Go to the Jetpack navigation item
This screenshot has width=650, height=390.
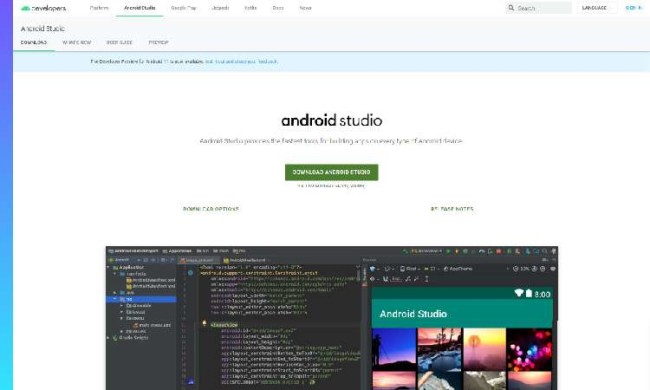click(x=220, y=8)
